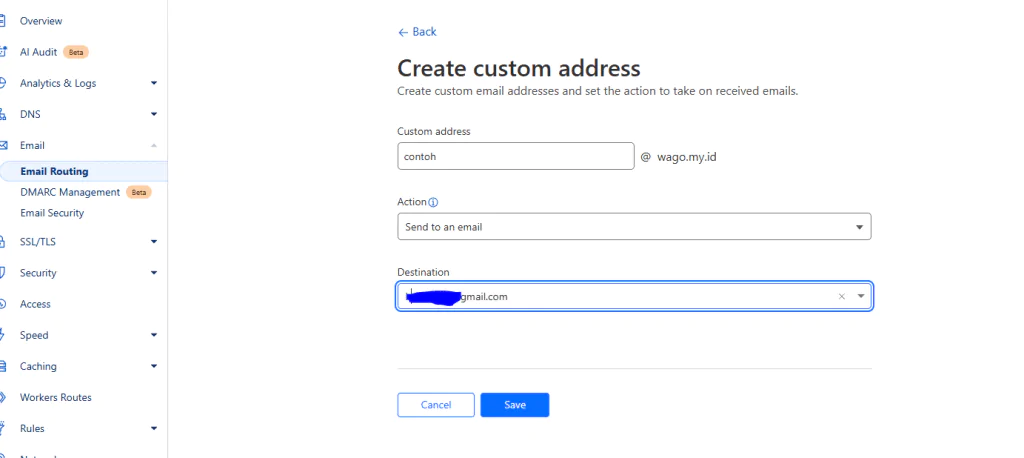This screenshot has width=1024, height=458.
Task: Click the Rules sidebar icon
Action: tap(4, 428)
